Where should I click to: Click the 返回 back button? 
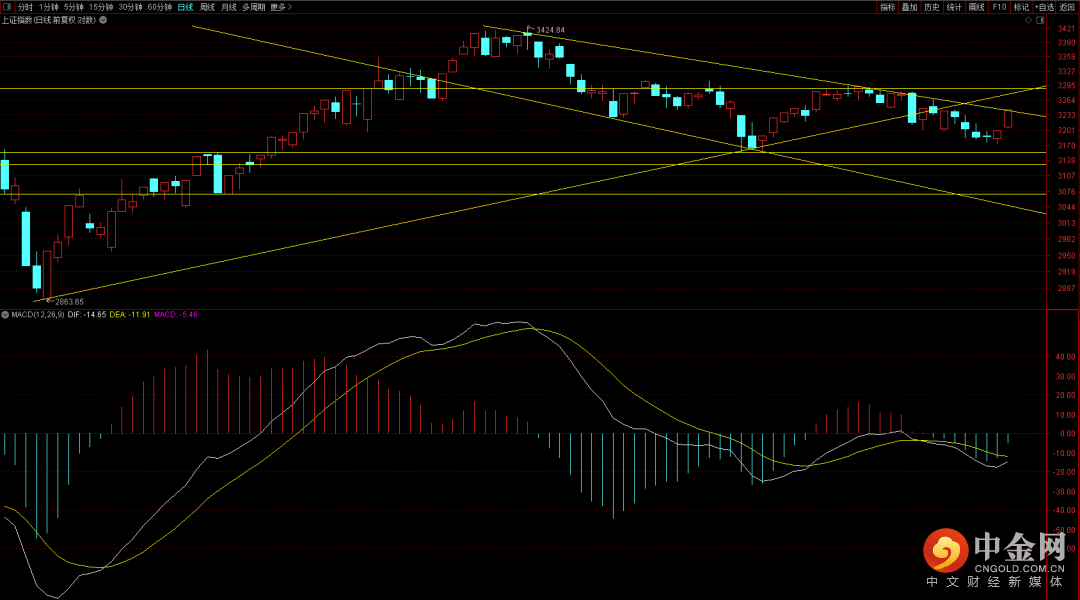[1067, 7]
